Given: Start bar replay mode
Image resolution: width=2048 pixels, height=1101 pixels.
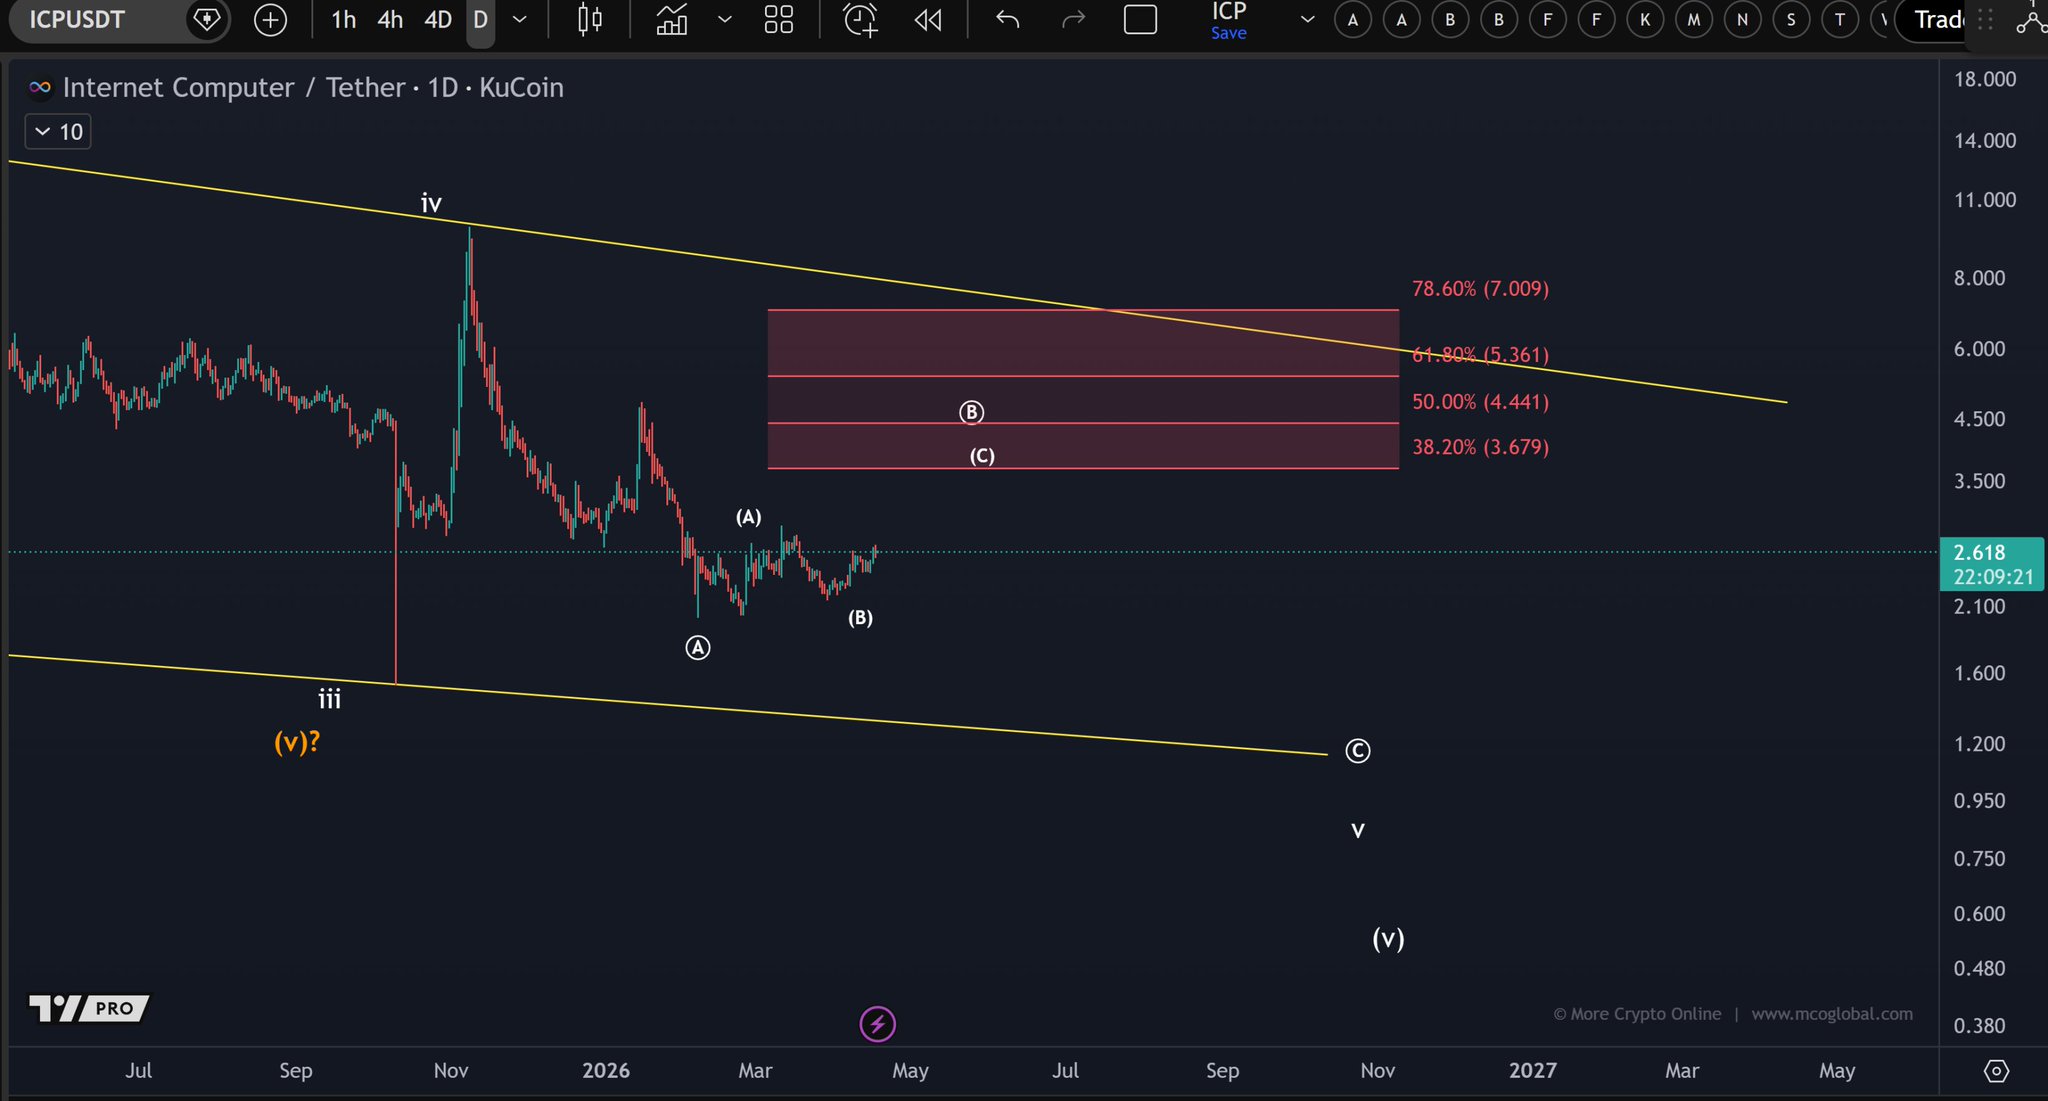Looking at the screenshot, I should click(928, 19).
